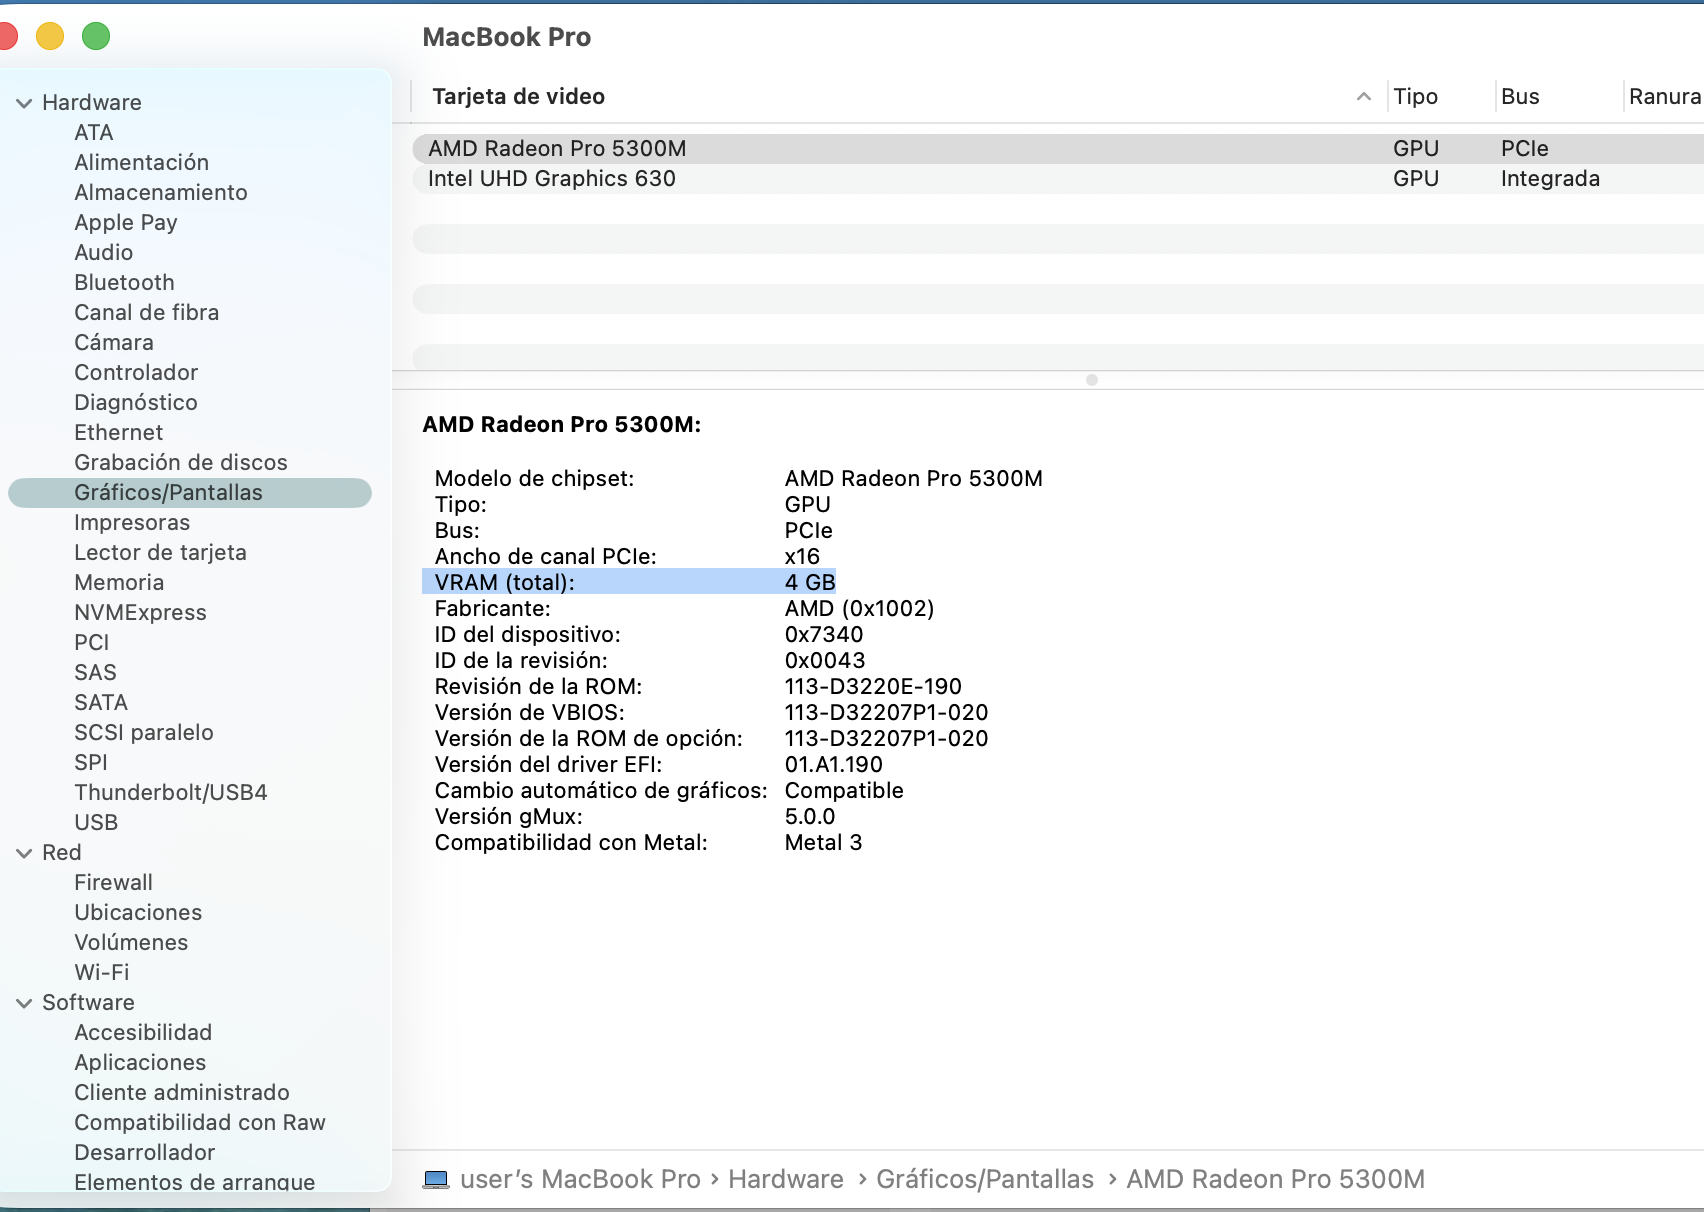The height and width of the screenshot is (1212, 1704).
Task: Click Hardware in the path bar
Action: 786,1180
